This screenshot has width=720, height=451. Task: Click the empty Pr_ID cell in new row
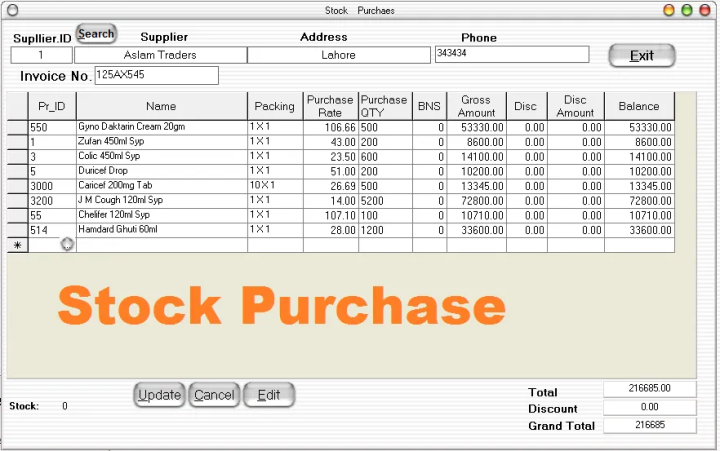tap(52, 245)
